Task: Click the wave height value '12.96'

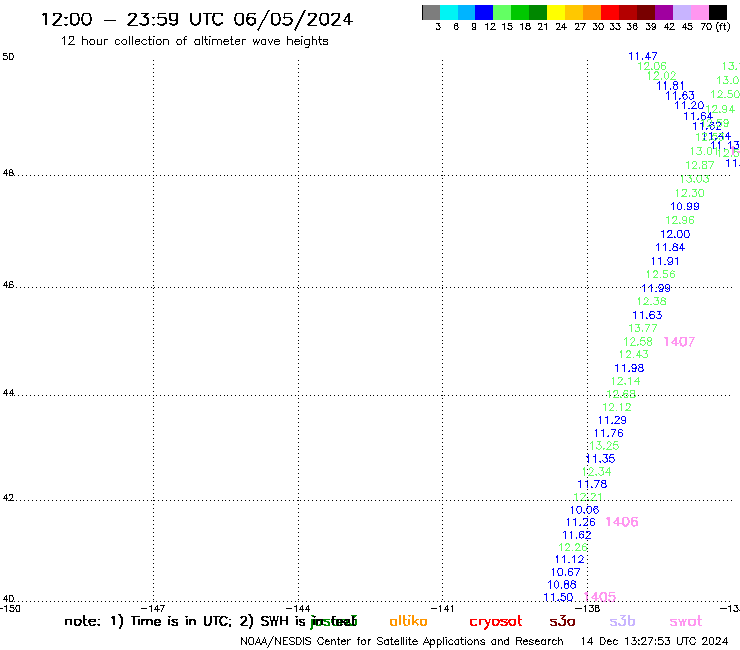Action: (x=680, y=220)
